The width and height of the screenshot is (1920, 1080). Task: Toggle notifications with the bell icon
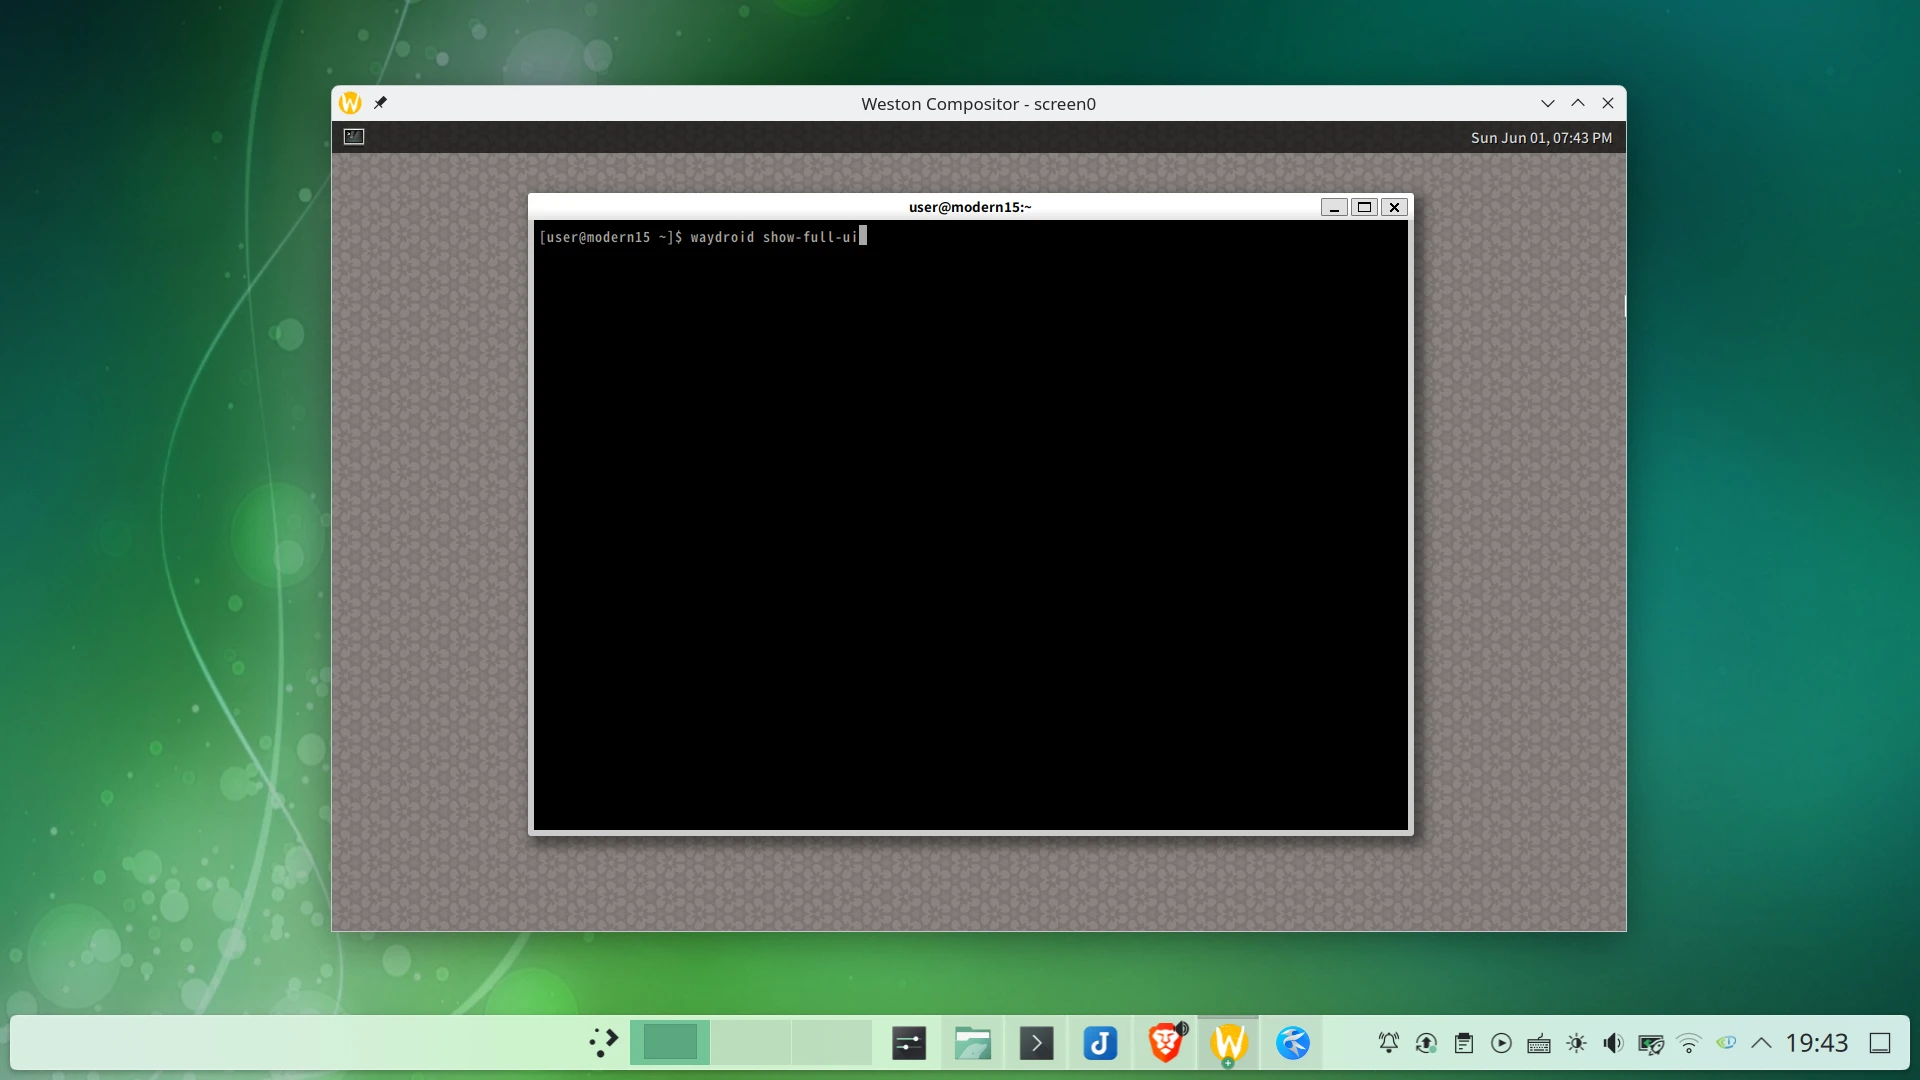[1388, 1043]
